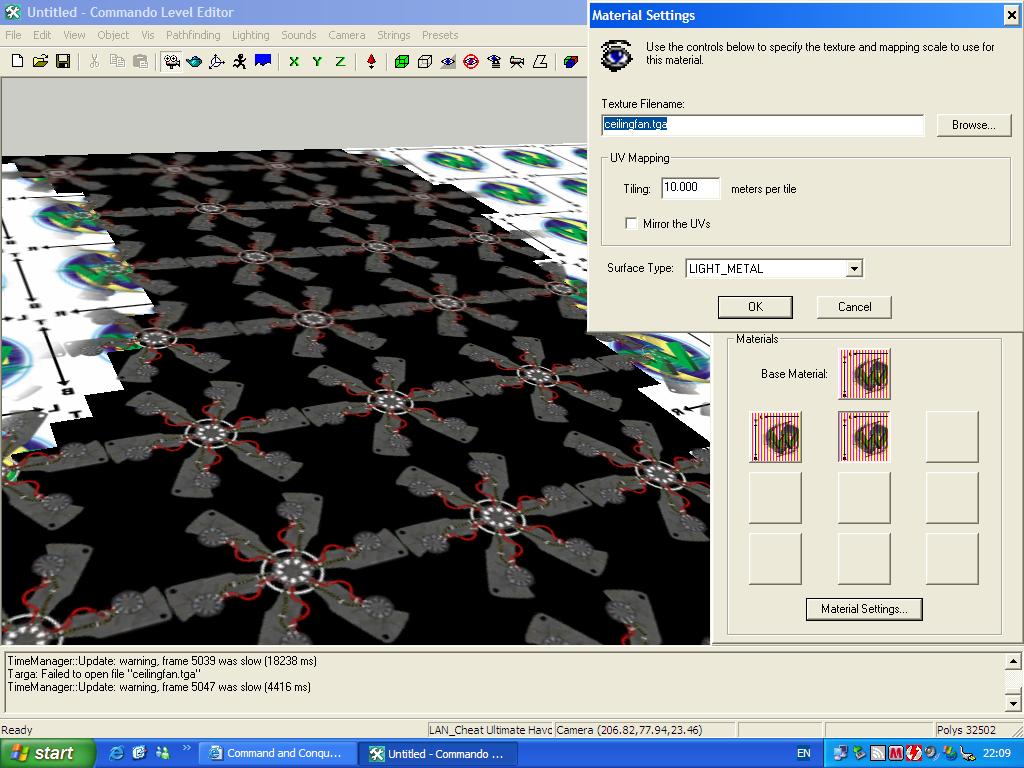Click the Tiling value input field

[x=690, y=188]
